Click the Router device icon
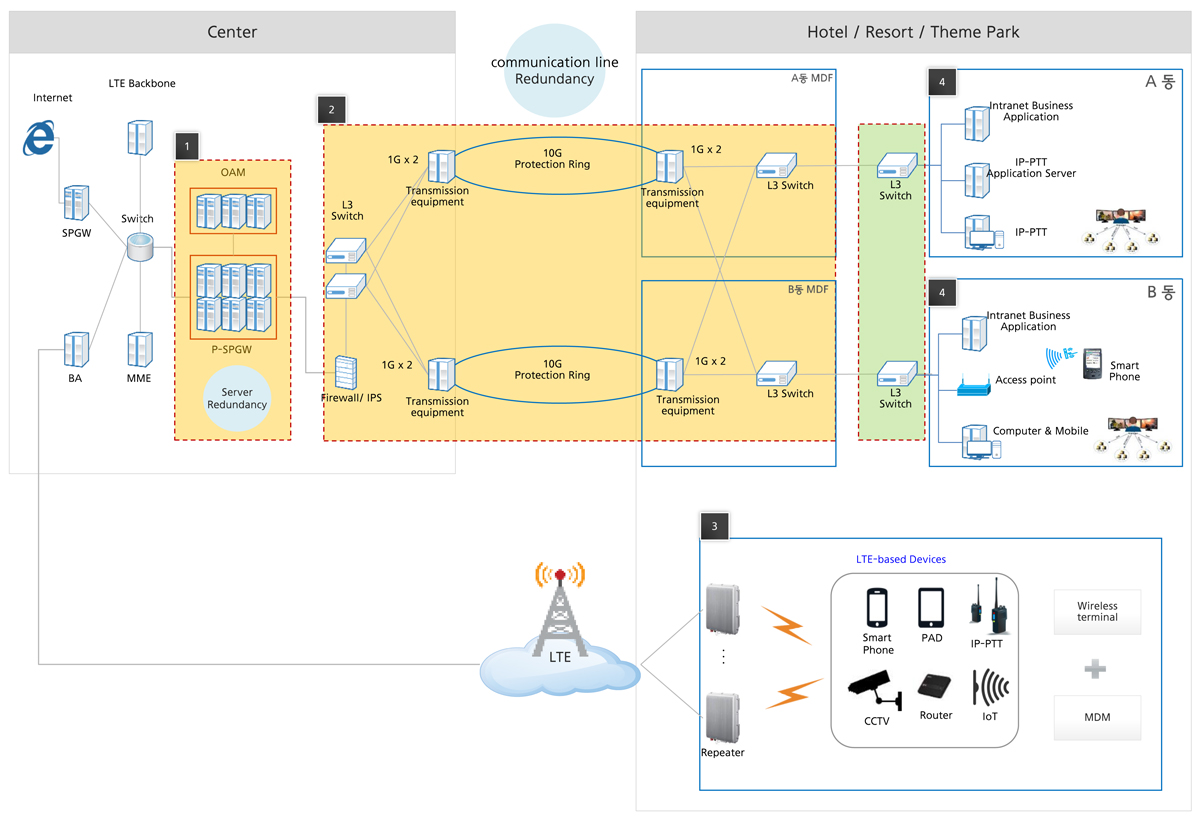1200x816 pixels. pos(936,688)
